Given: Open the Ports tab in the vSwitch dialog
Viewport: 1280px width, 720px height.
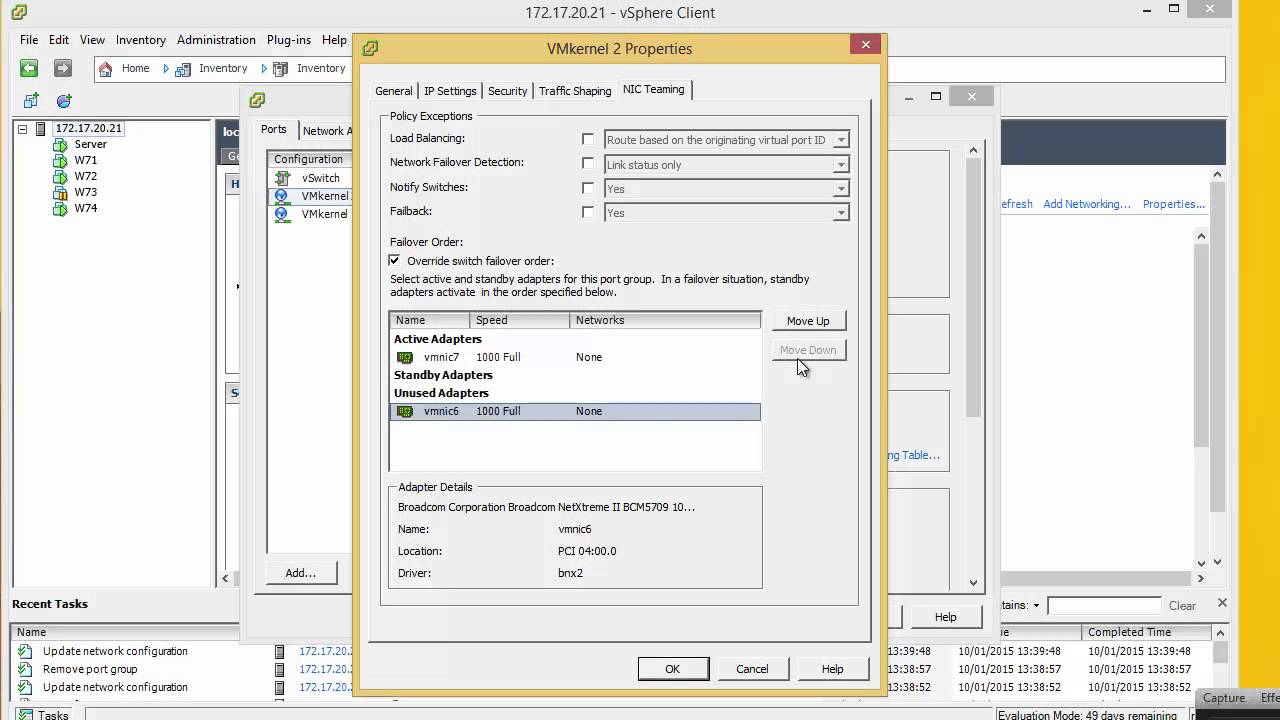Looking at the screenshot, I should pyautogui.click(x=274, y=129).
